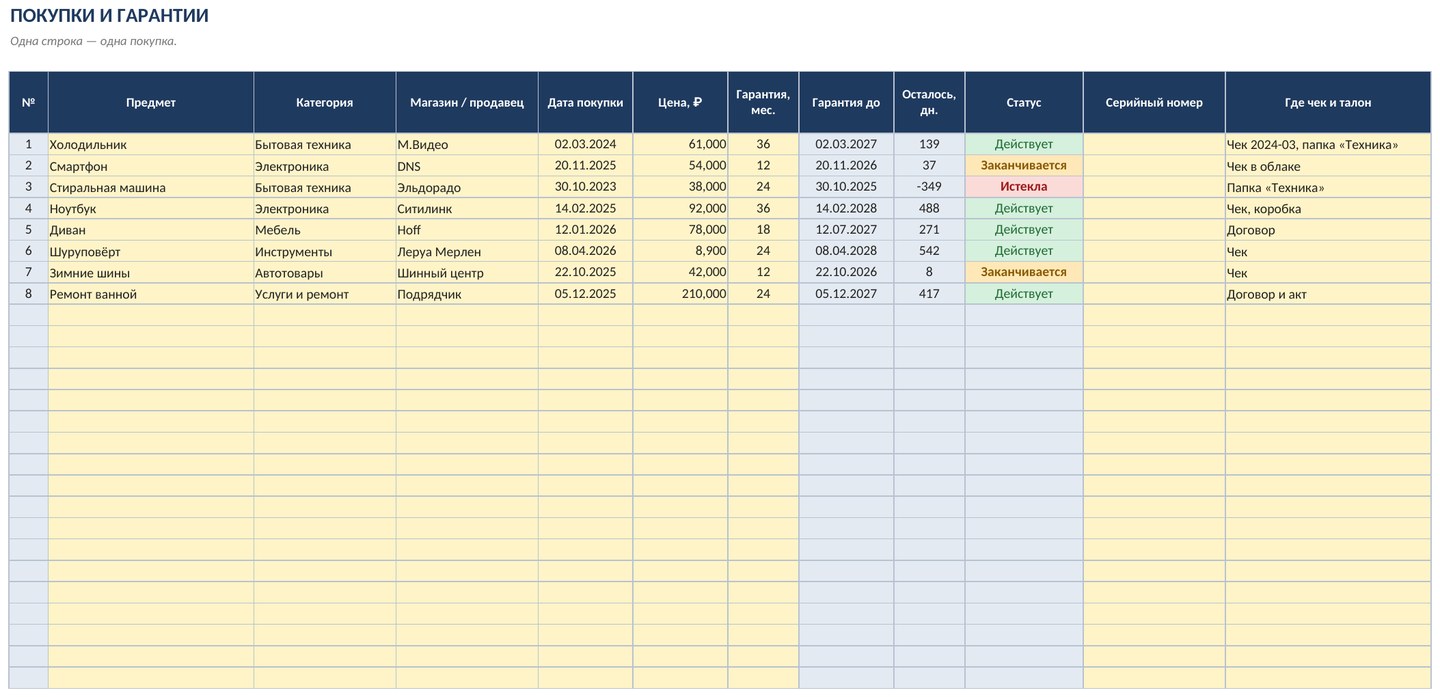Select purchase date '12.01.2026'
This screenshot has height=697, width=1440.
click(585, 230)
